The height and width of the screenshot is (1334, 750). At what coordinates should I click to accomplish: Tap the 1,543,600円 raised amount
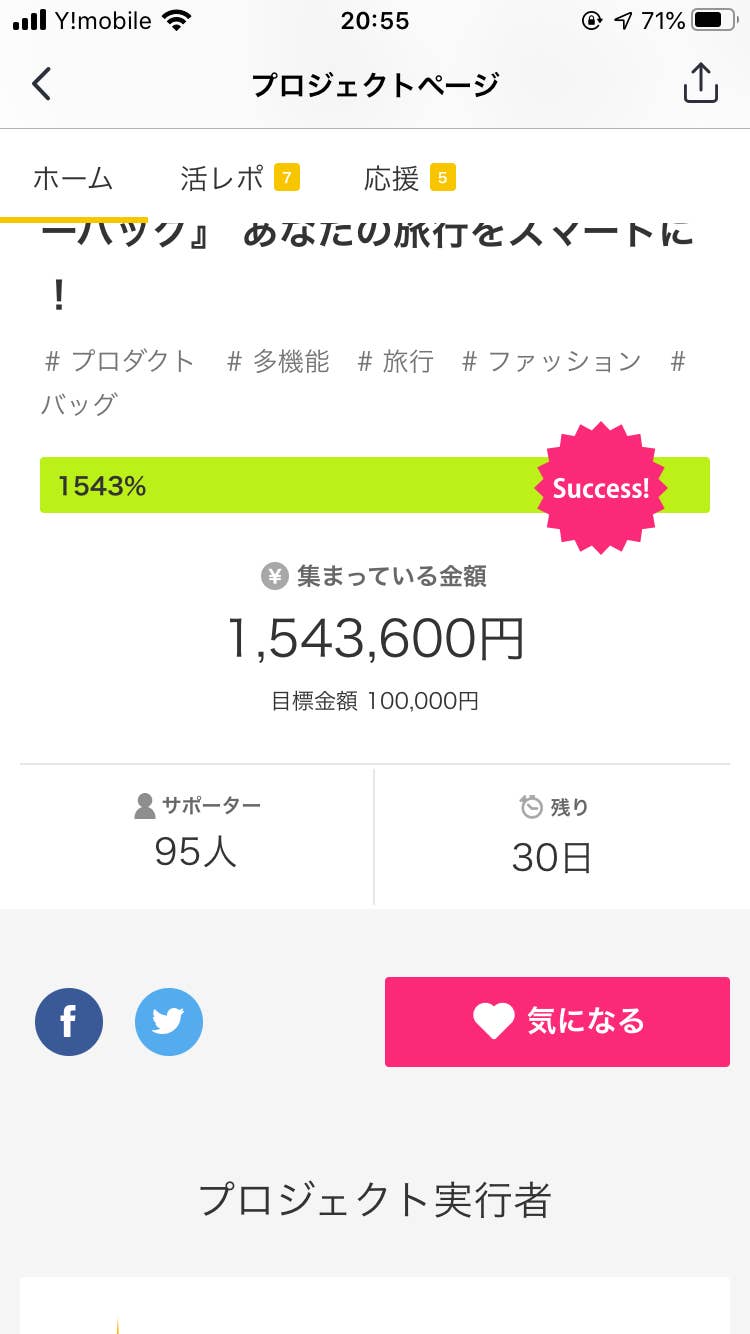tap(376, 638)
